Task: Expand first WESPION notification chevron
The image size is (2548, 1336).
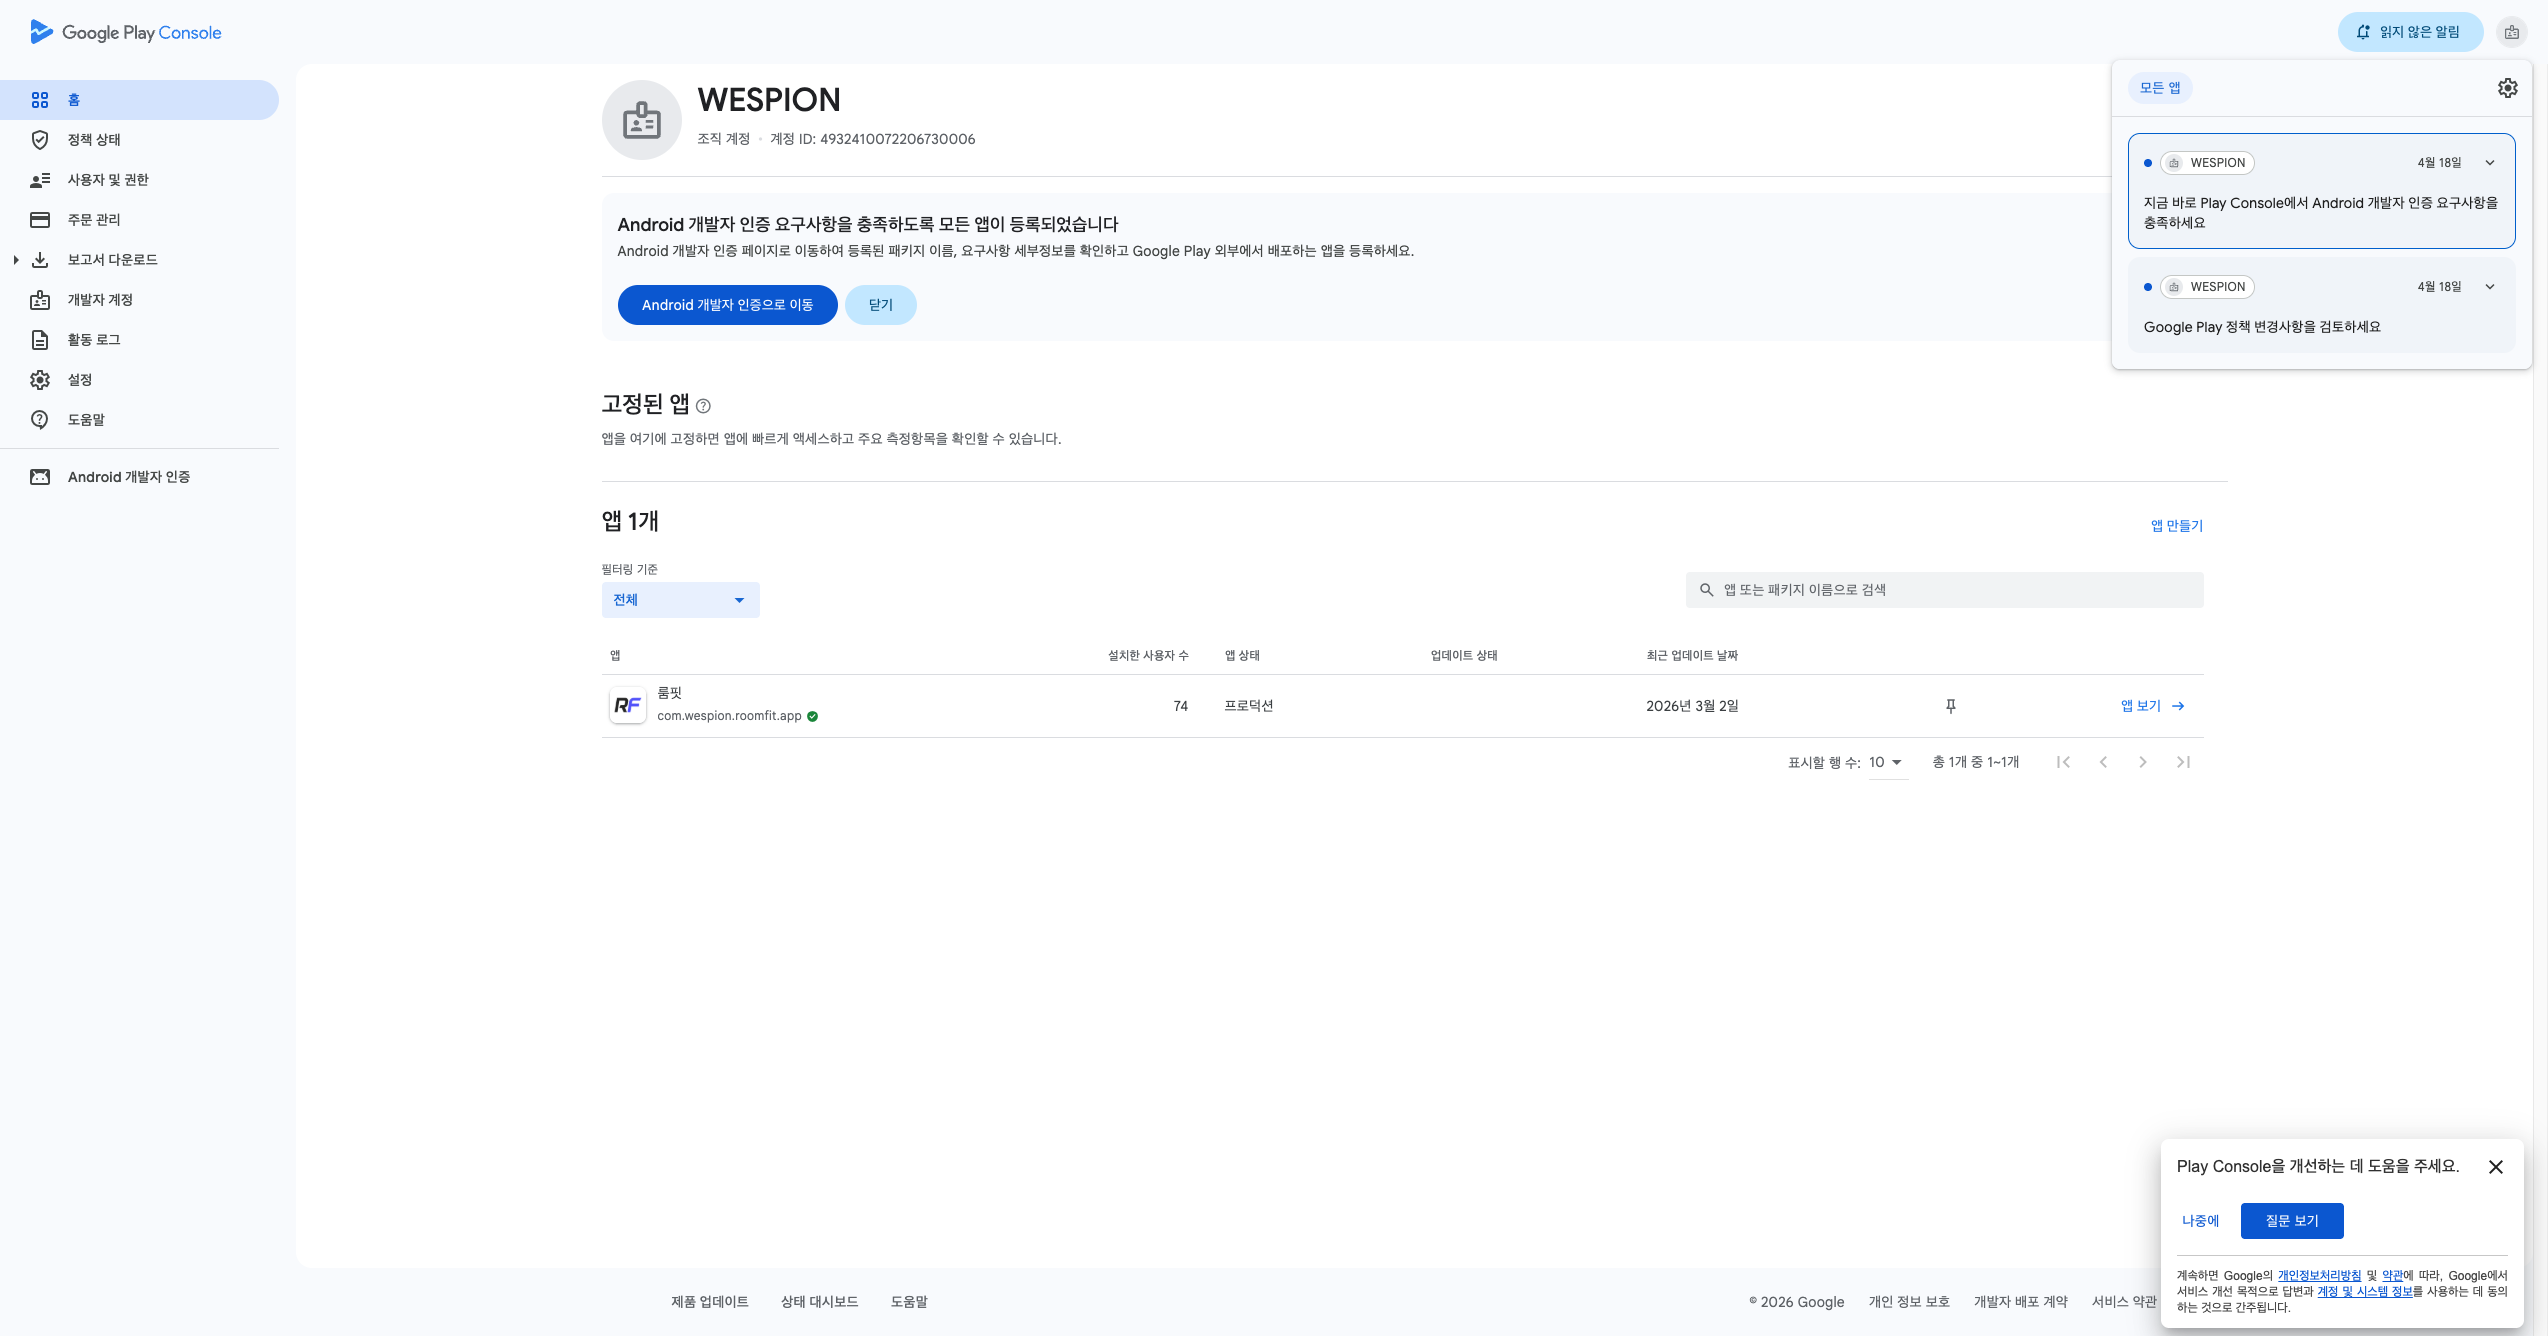Action: pyautogui.click(x=2490, y=163)
